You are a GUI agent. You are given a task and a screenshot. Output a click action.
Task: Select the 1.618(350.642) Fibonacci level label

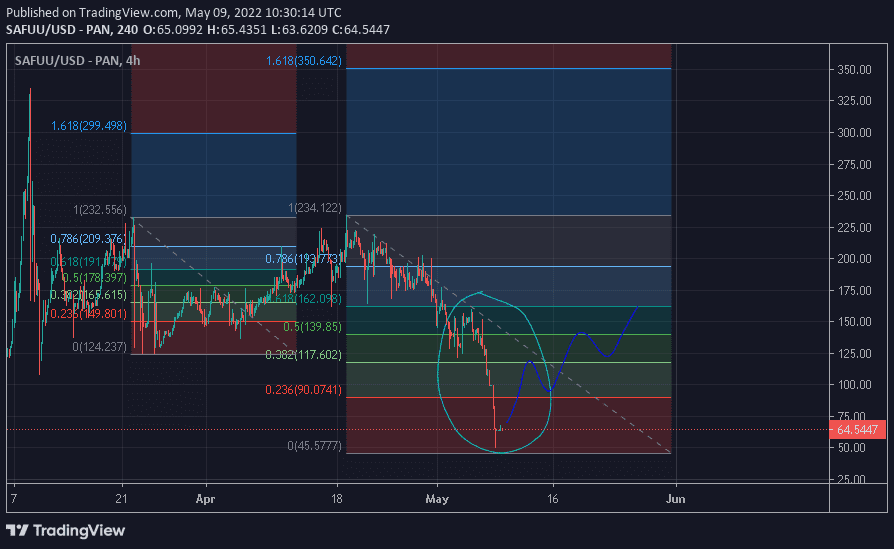tap(304, 61)
